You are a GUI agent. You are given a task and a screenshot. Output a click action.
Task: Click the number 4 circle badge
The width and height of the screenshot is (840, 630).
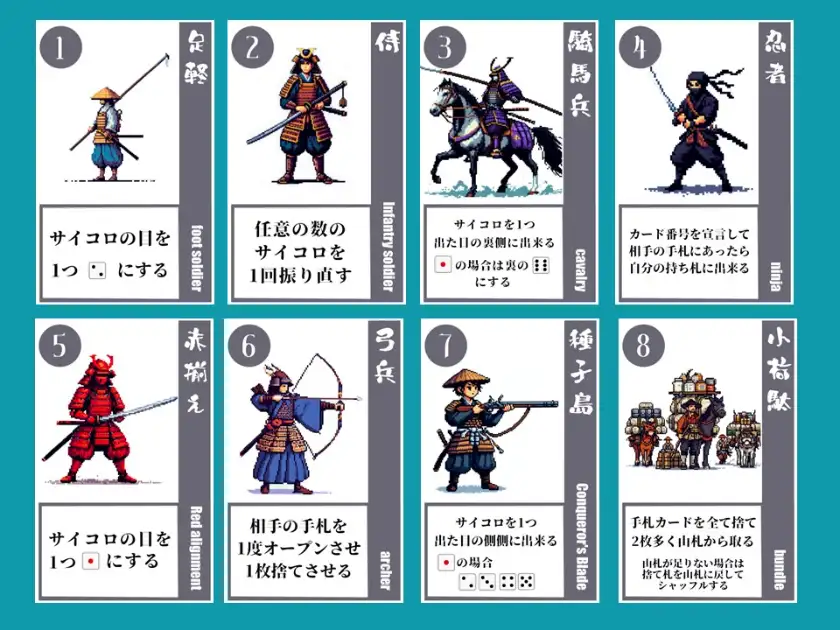coord(640,48)
